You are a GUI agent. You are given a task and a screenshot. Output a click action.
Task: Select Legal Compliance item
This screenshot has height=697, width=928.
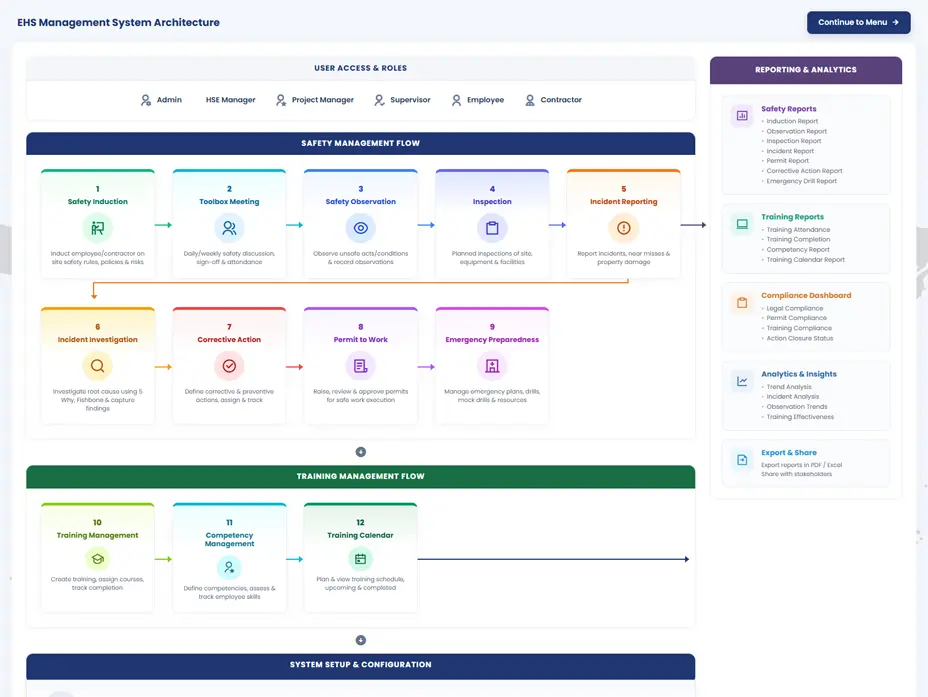tap(794, 308)
